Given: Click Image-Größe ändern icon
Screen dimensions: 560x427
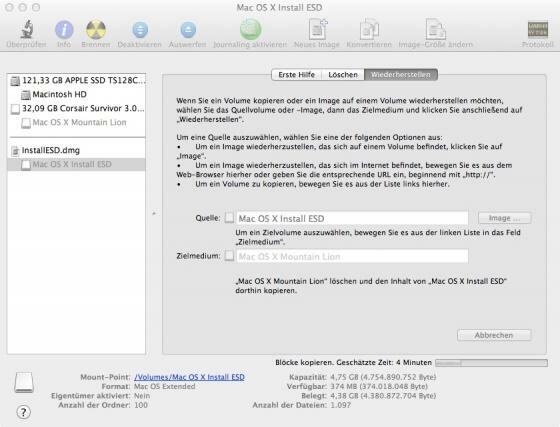Looking at the screenshot, I should (x=435, y=29).
